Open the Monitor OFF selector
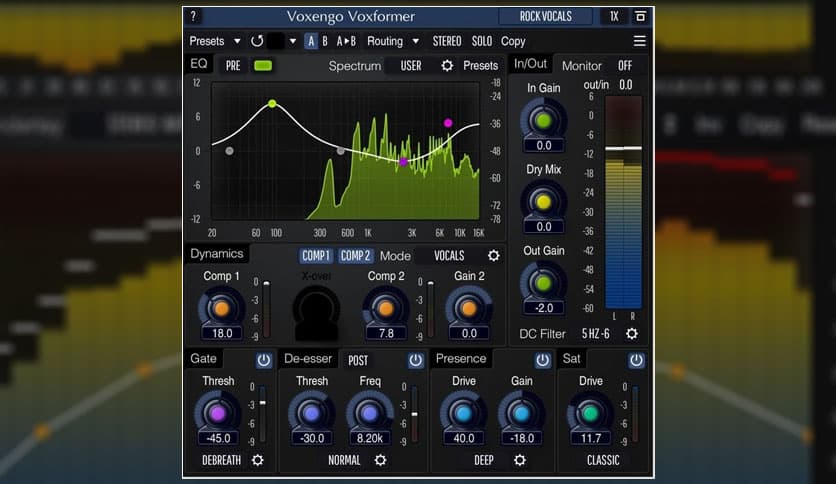The width and height of the screenshot is (836, 484). tap(625, 66)
